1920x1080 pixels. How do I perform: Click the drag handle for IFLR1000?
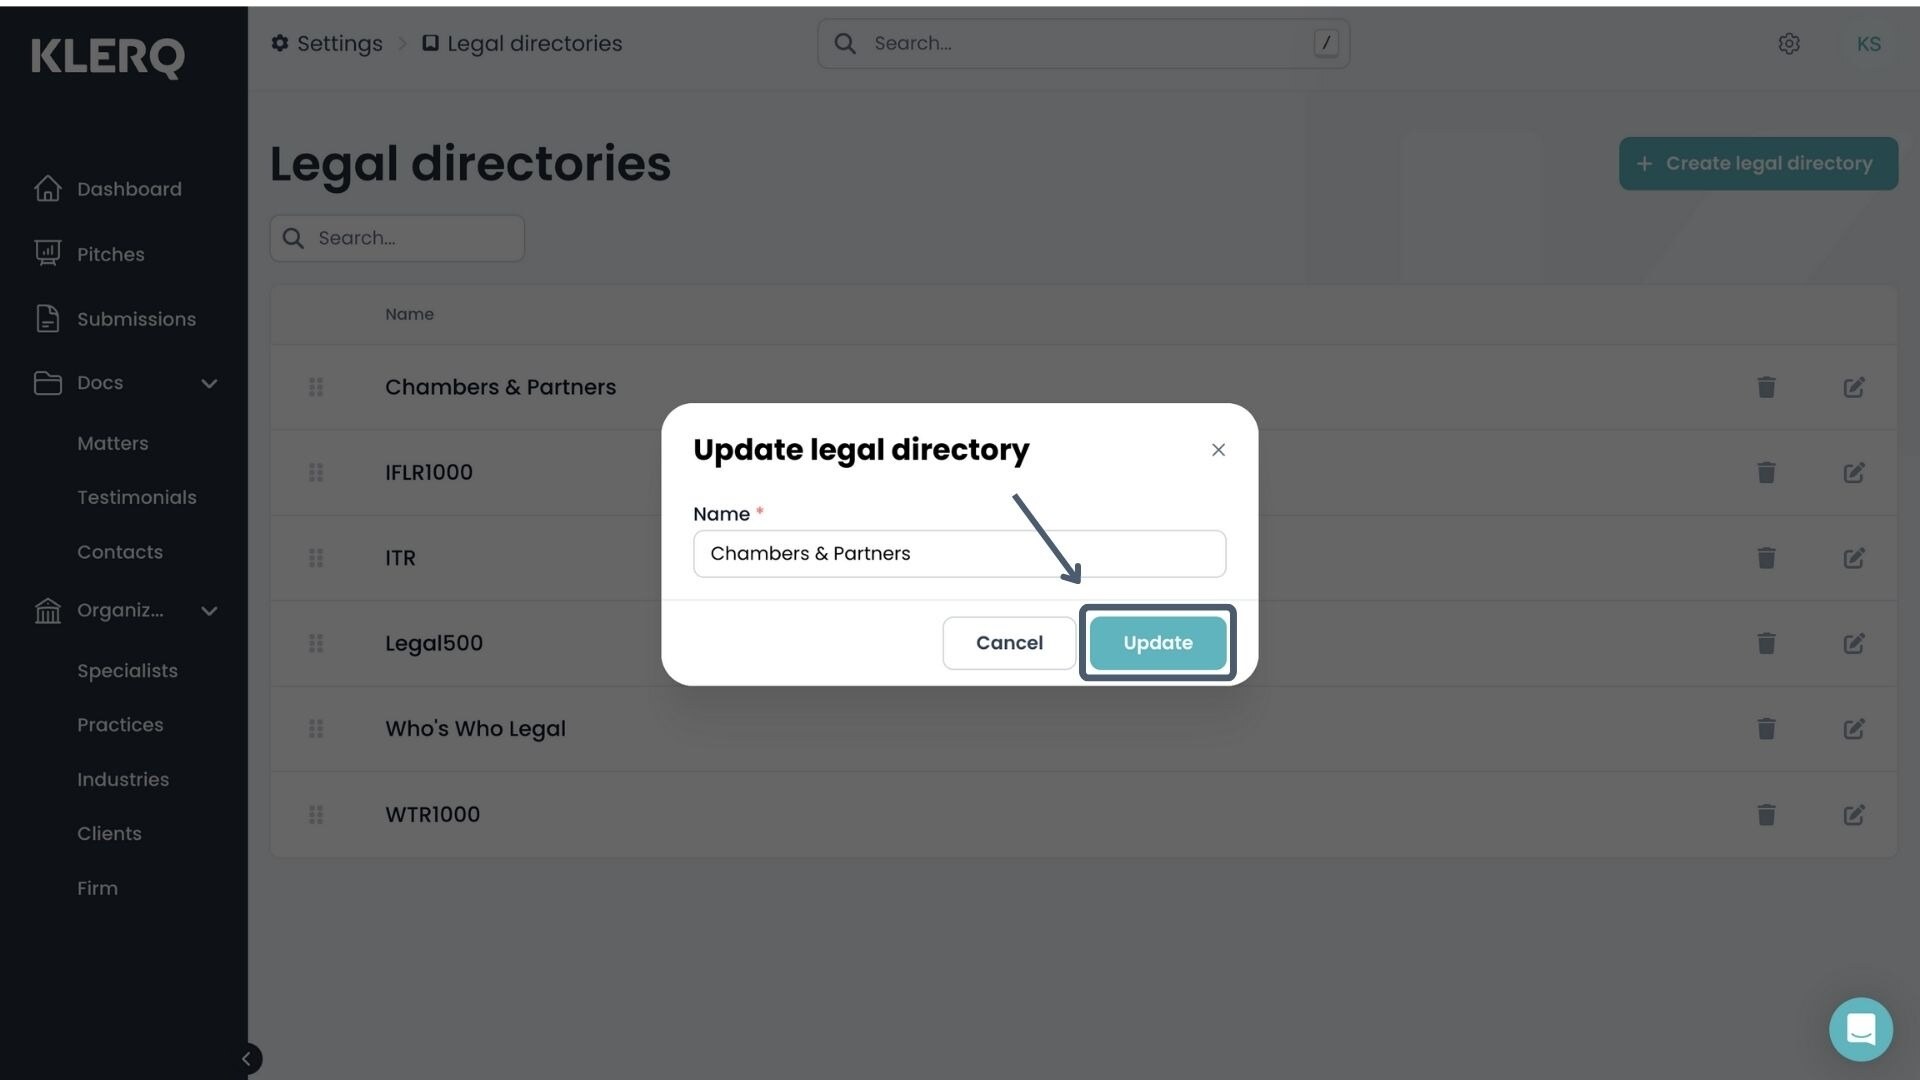coord(316,472)
